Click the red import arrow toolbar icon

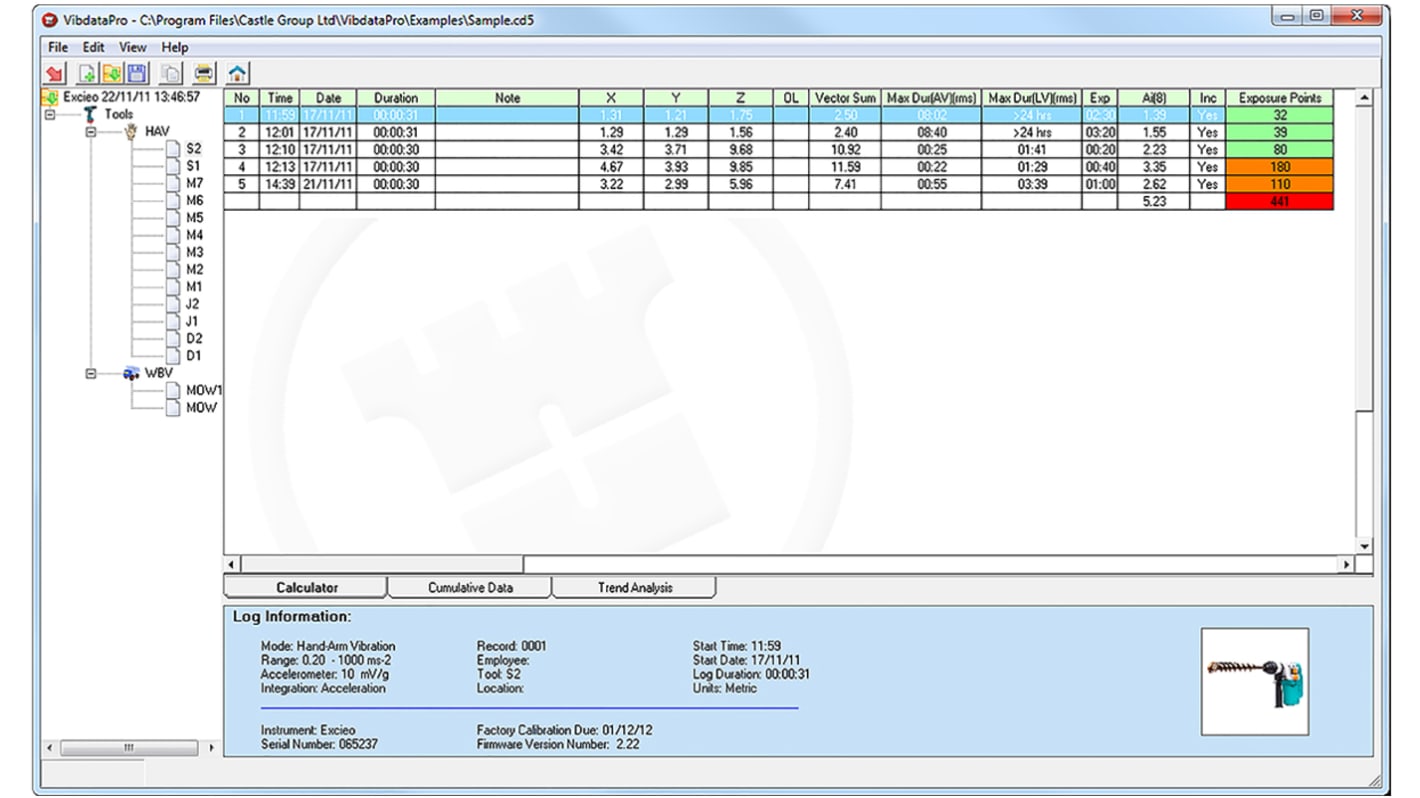54,72
